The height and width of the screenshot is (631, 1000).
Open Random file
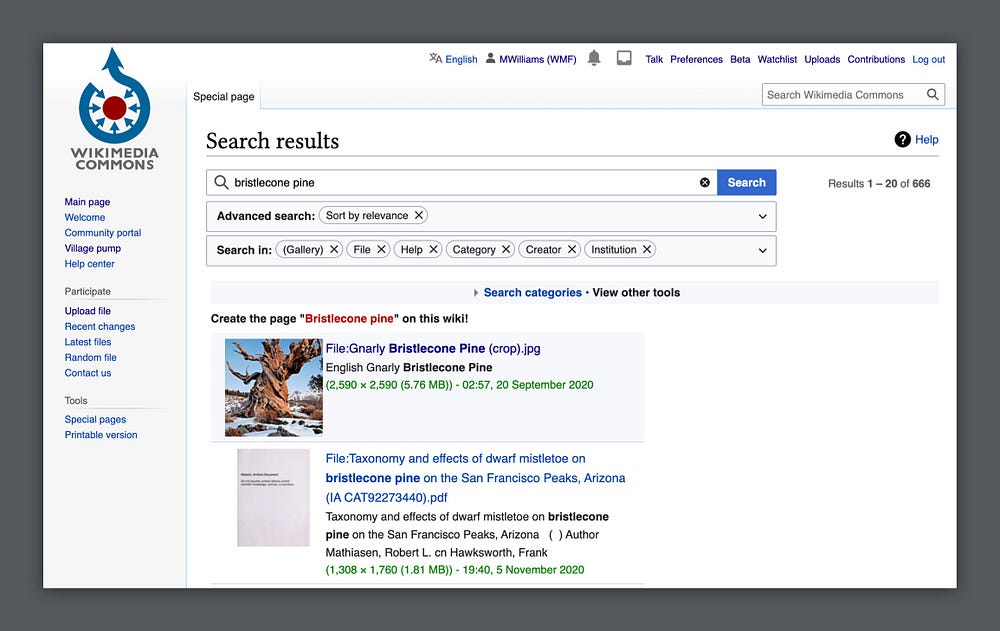click(91, 357)
